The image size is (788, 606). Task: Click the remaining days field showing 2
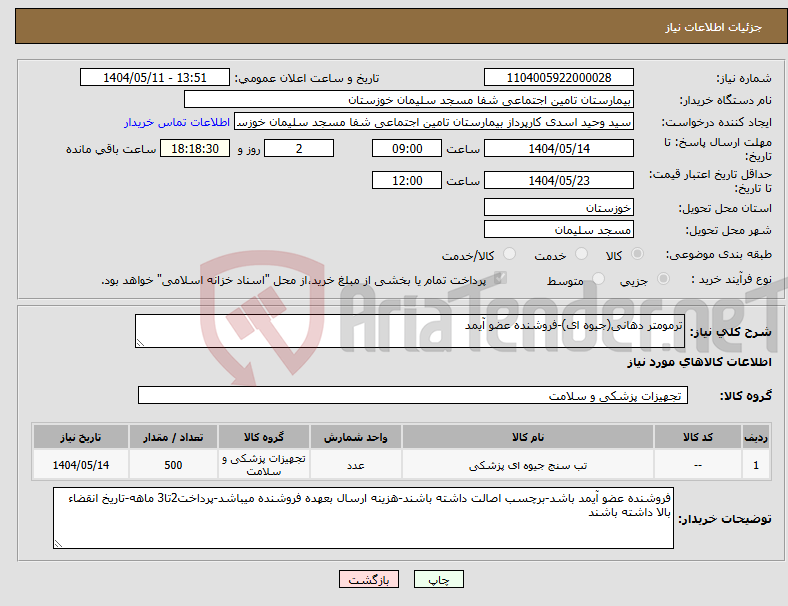pyautogui.click(x=299, y=148)
